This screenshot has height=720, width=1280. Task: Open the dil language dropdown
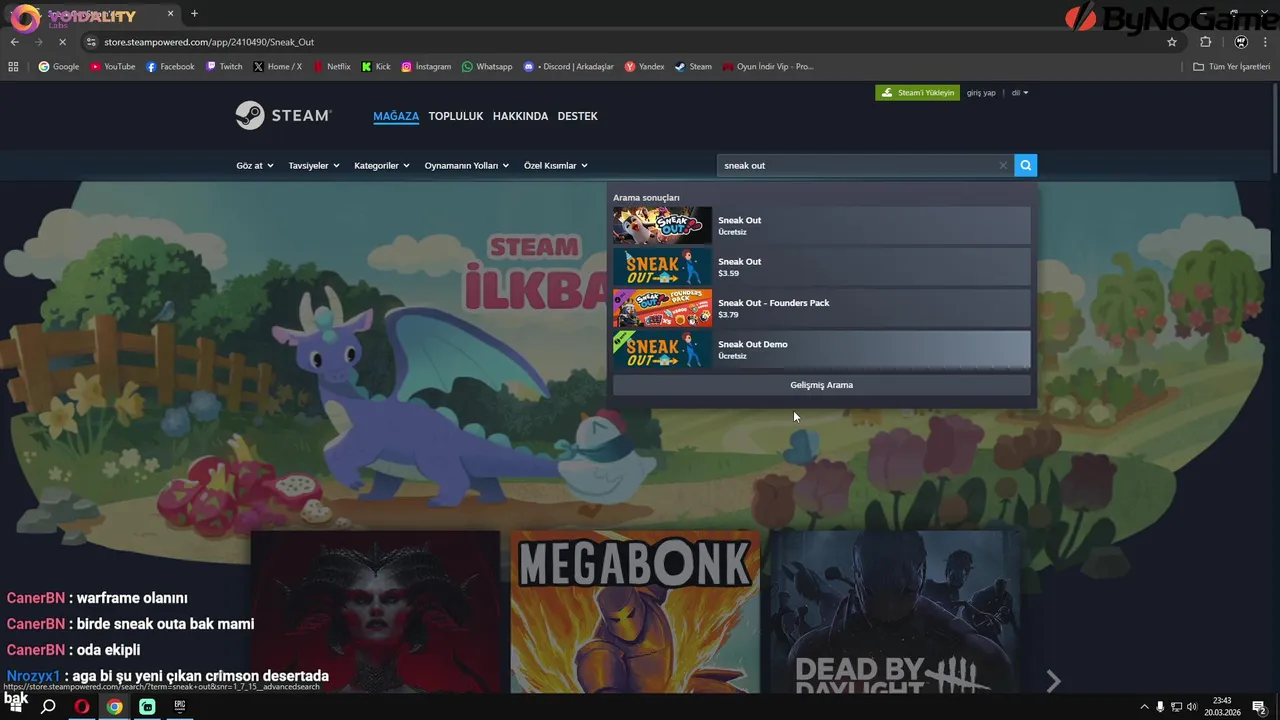click(x=1019, y=93)
